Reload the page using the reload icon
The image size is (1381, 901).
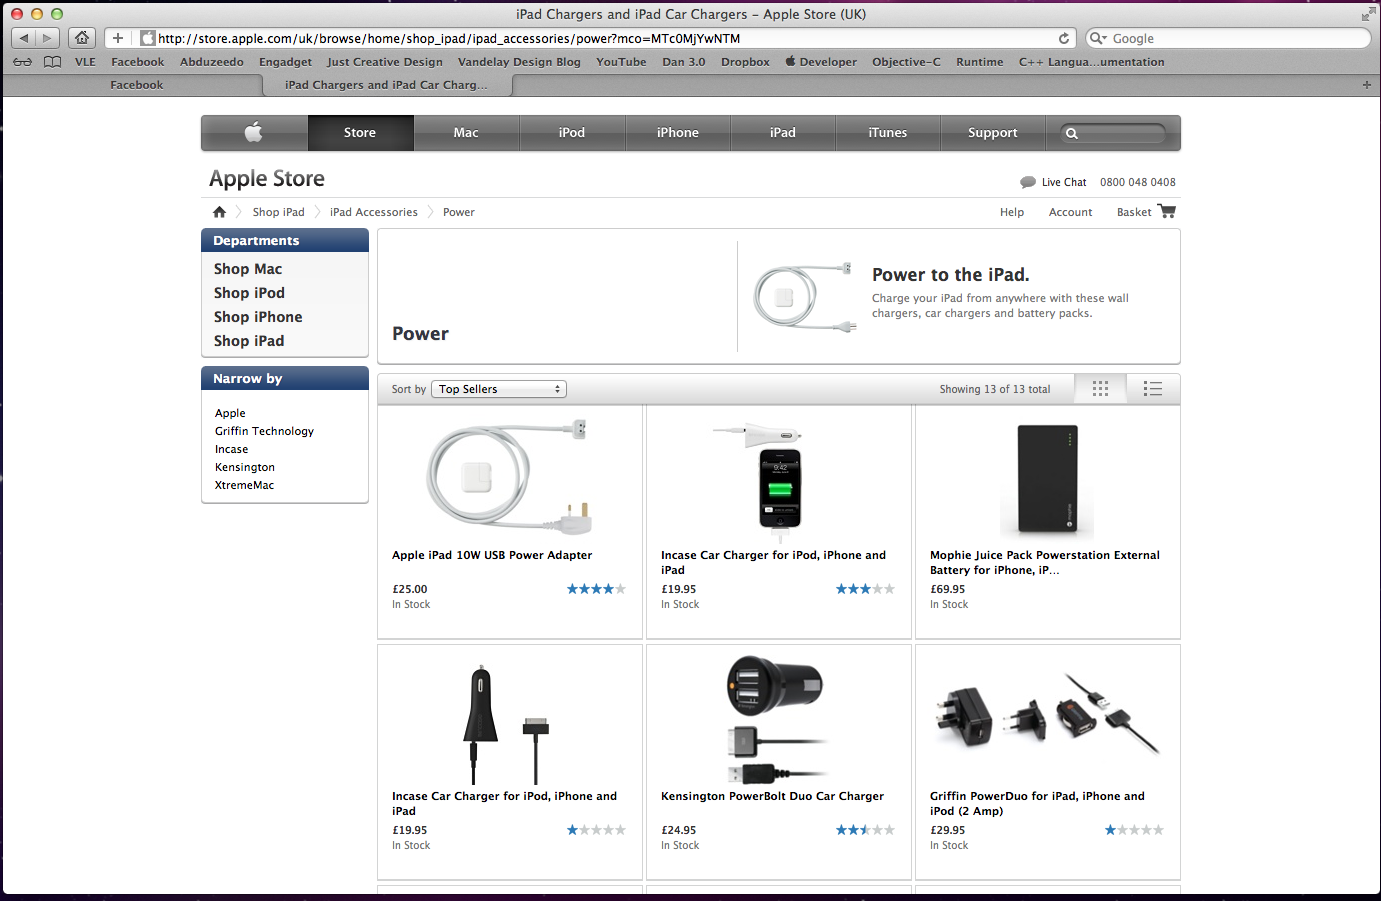pos(1064,38)
